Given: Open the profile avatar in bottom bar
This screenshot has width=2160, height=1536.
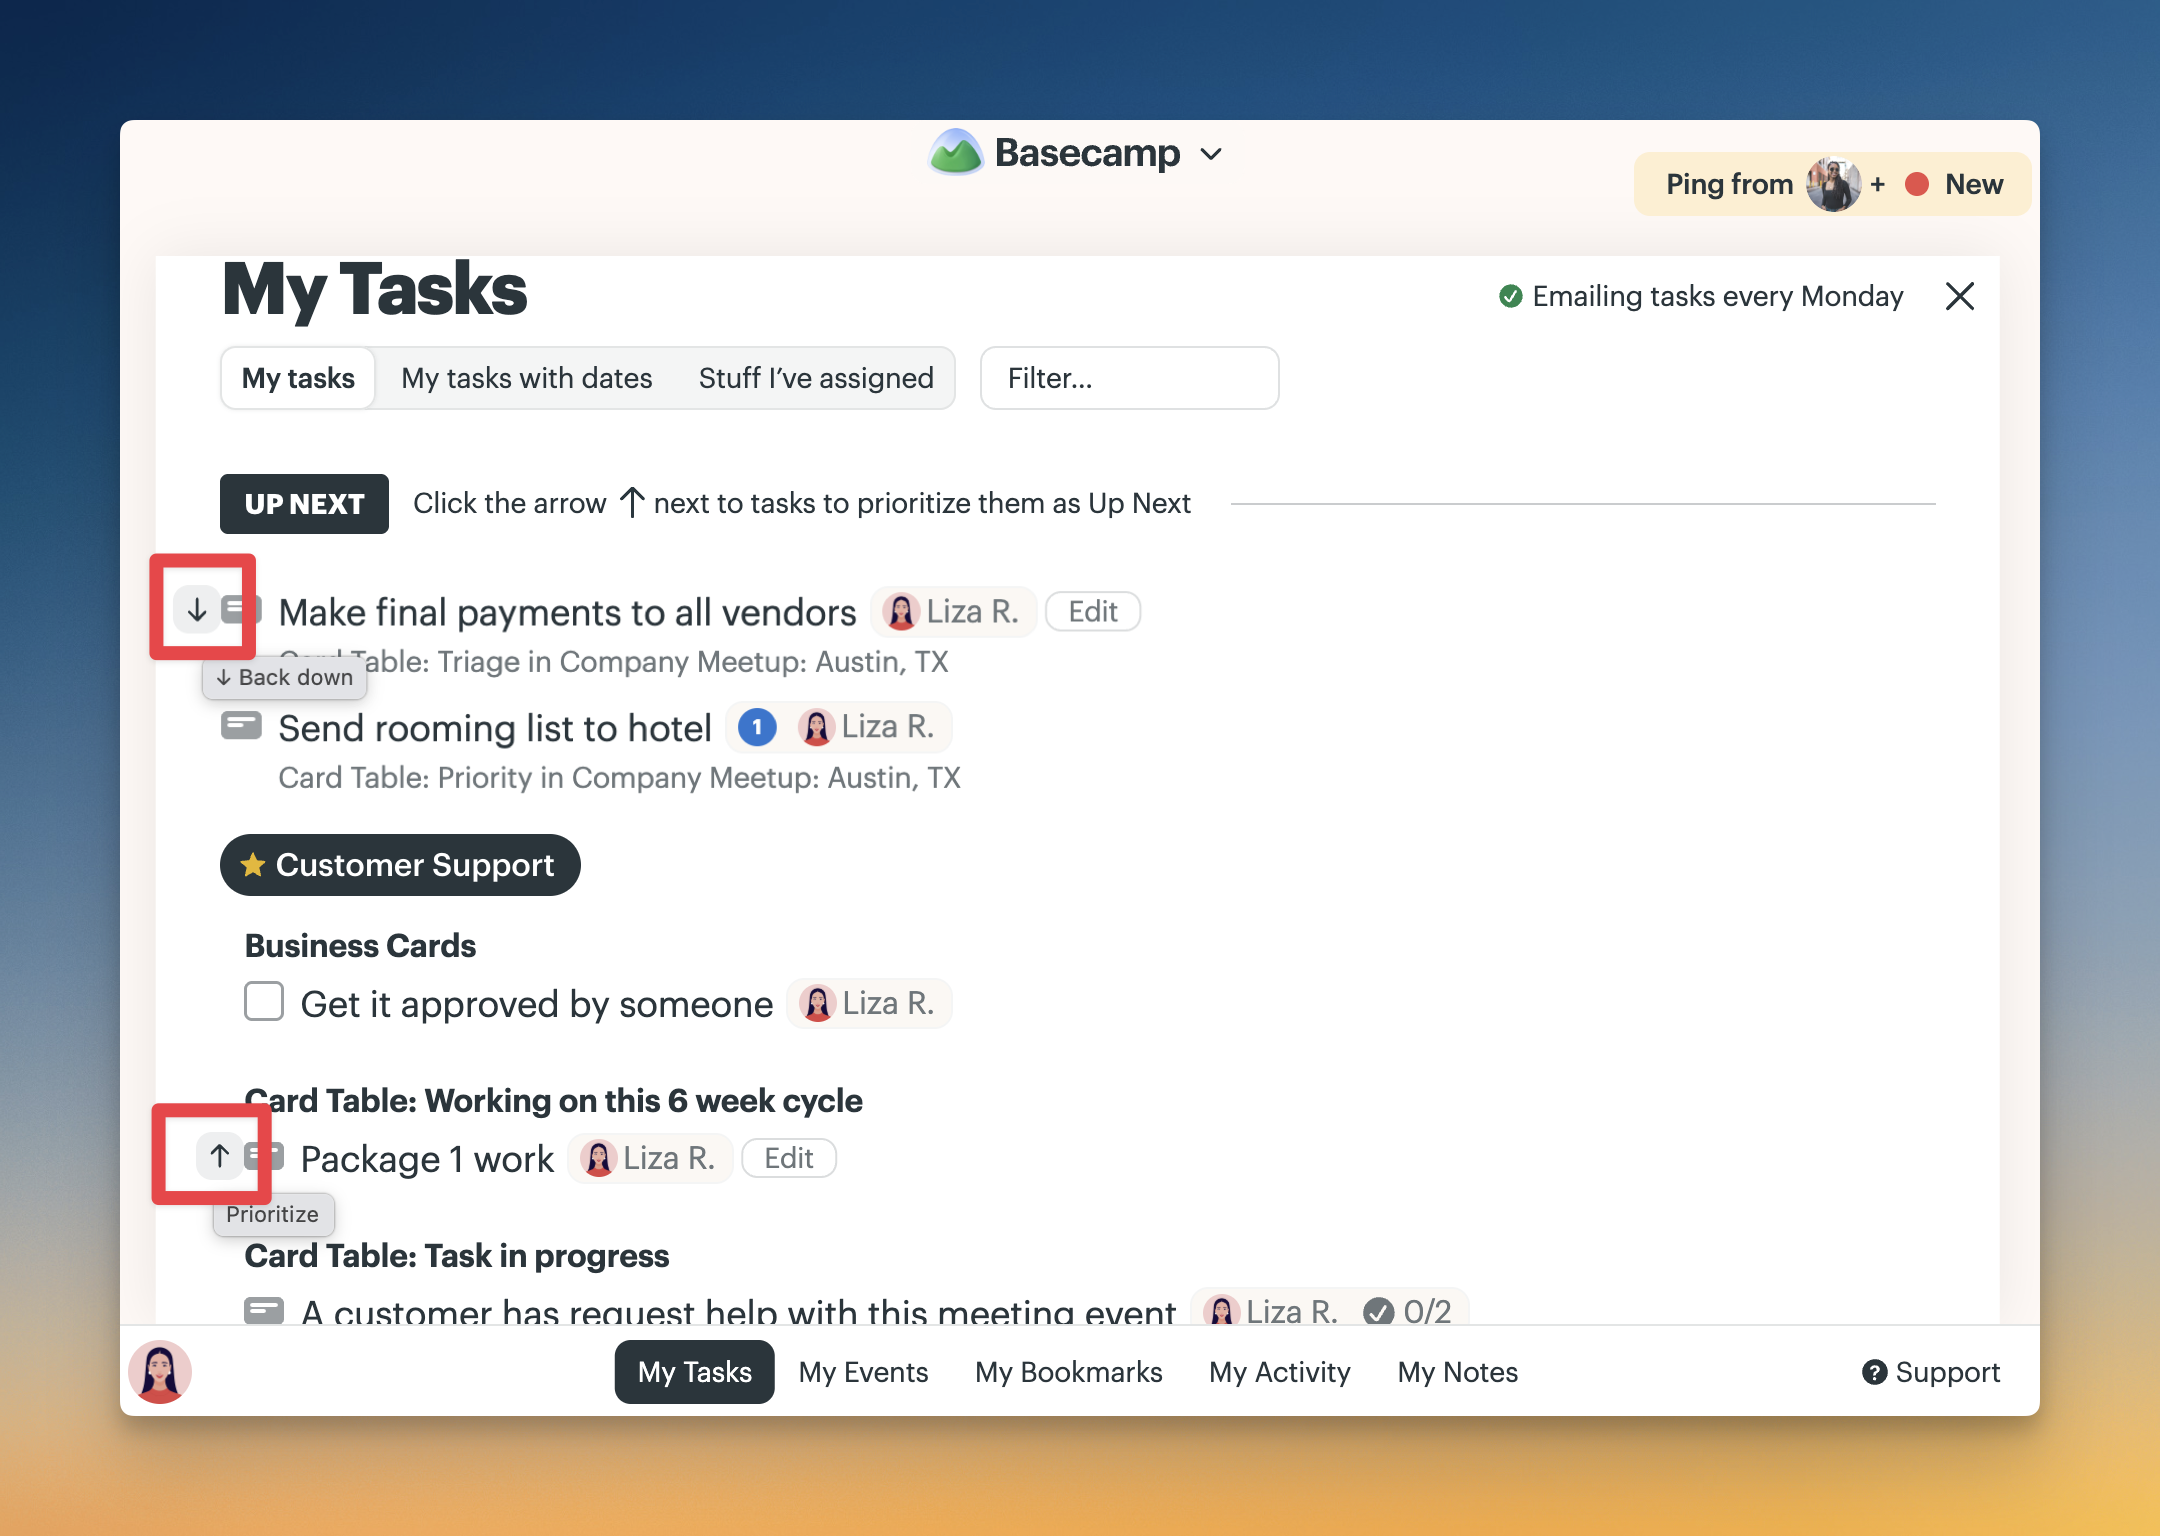Looking at the screenshot, I should point(160,1372).
